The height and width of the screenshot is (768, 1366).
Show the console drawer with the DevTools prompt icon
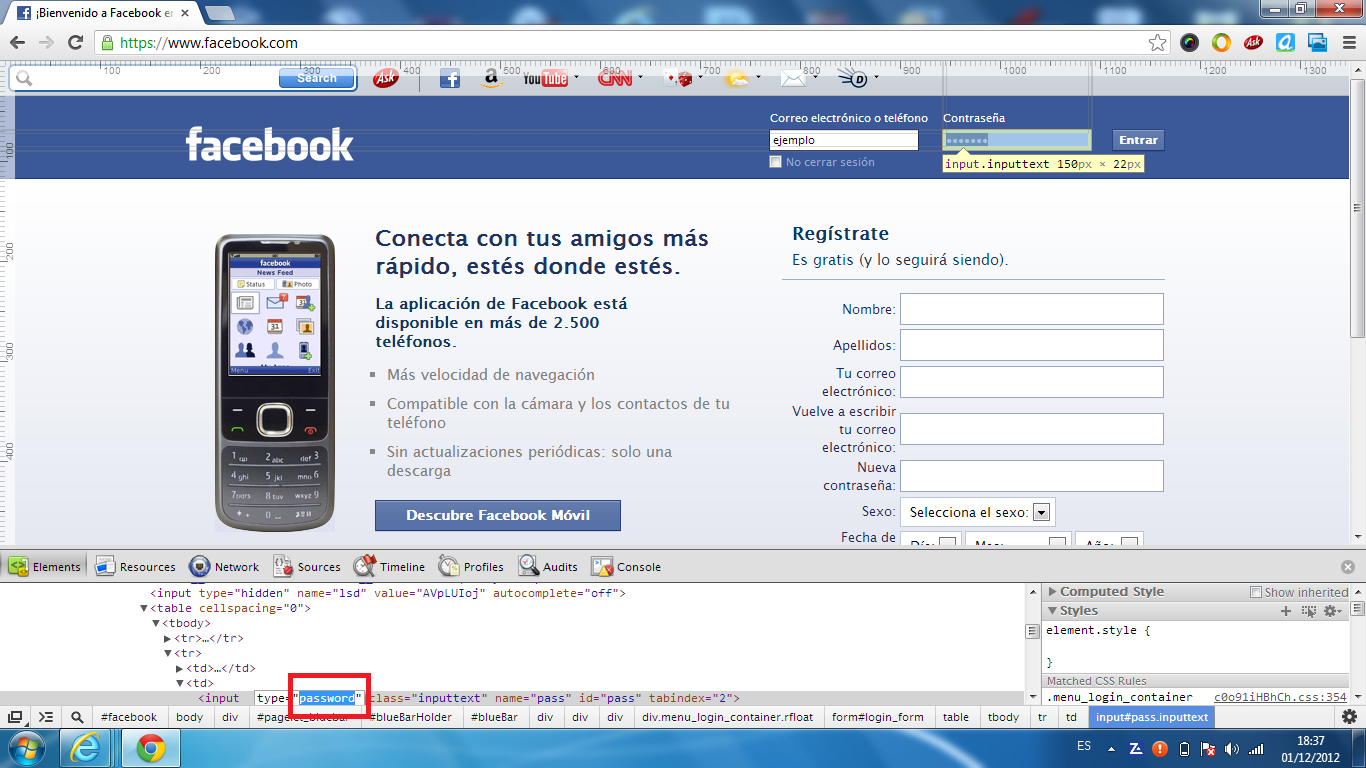pos(46,717)
